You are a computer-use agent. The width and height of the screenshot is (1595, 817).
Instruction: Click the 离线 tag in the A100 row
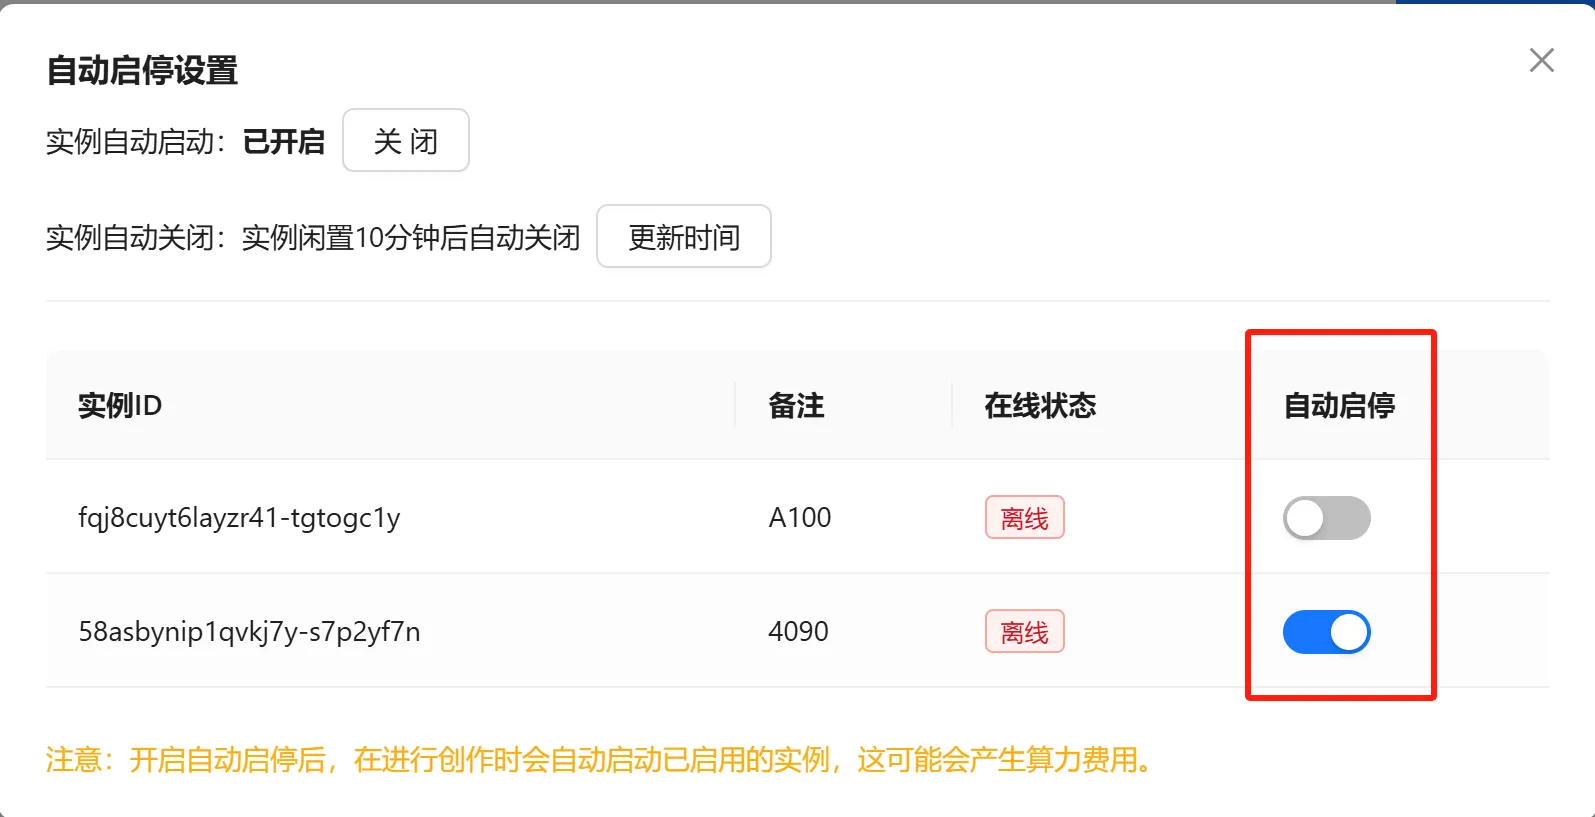point(1024,518)
